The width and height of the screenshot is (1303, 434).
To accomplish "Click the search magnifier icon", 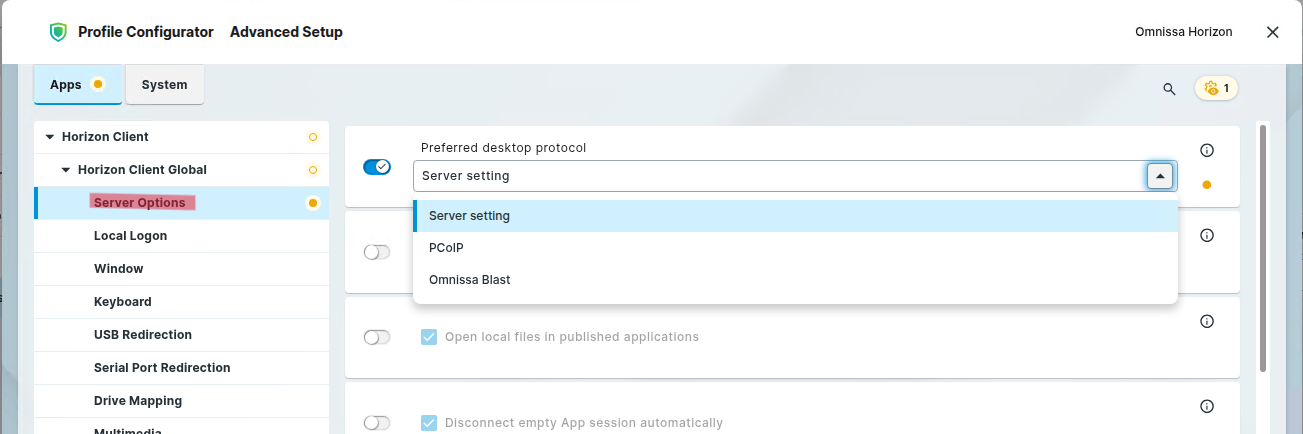I will pyautogui.click(x=1169, y=89).
